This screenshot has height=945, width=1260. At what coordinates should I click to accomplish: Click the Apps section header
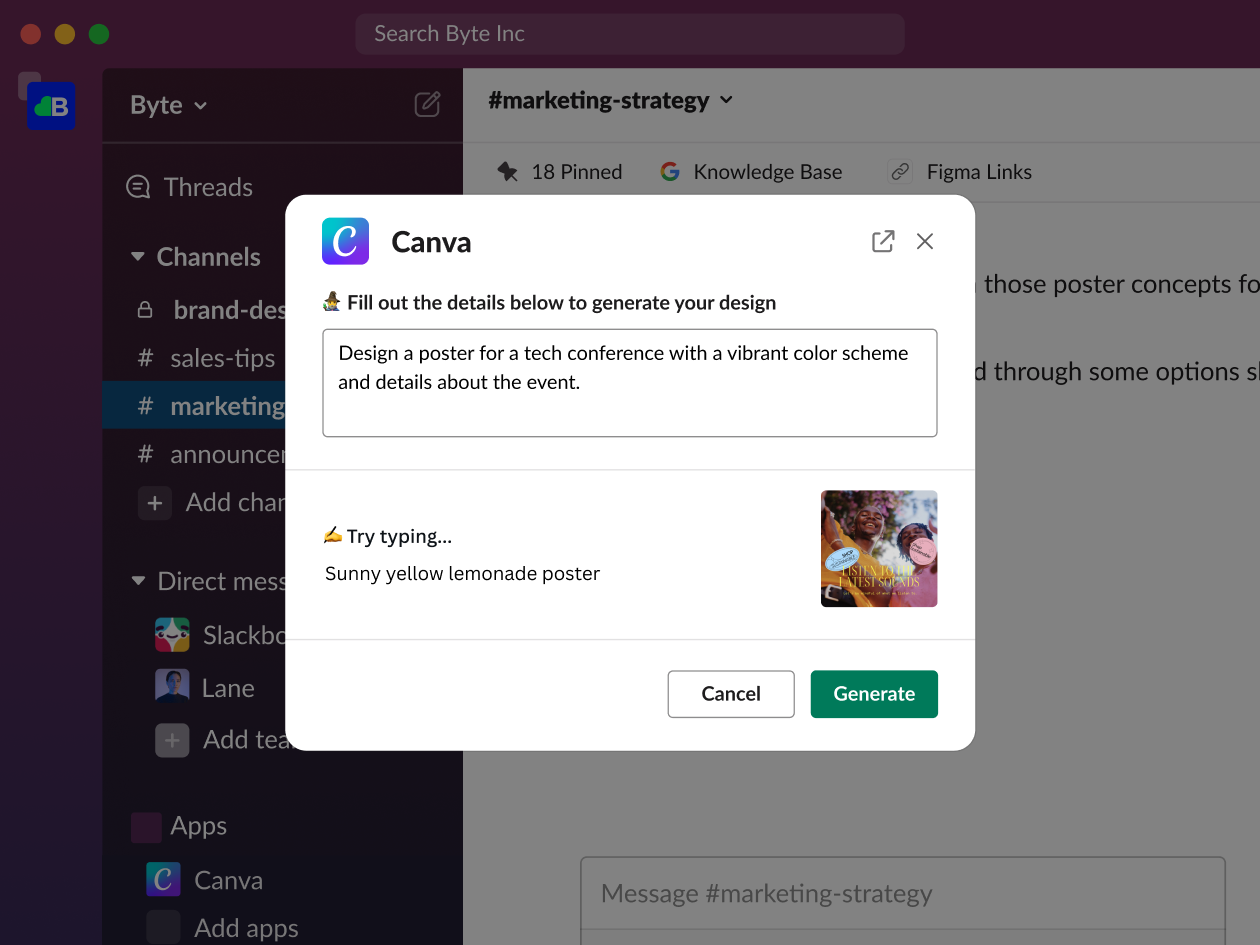point(198,826)
